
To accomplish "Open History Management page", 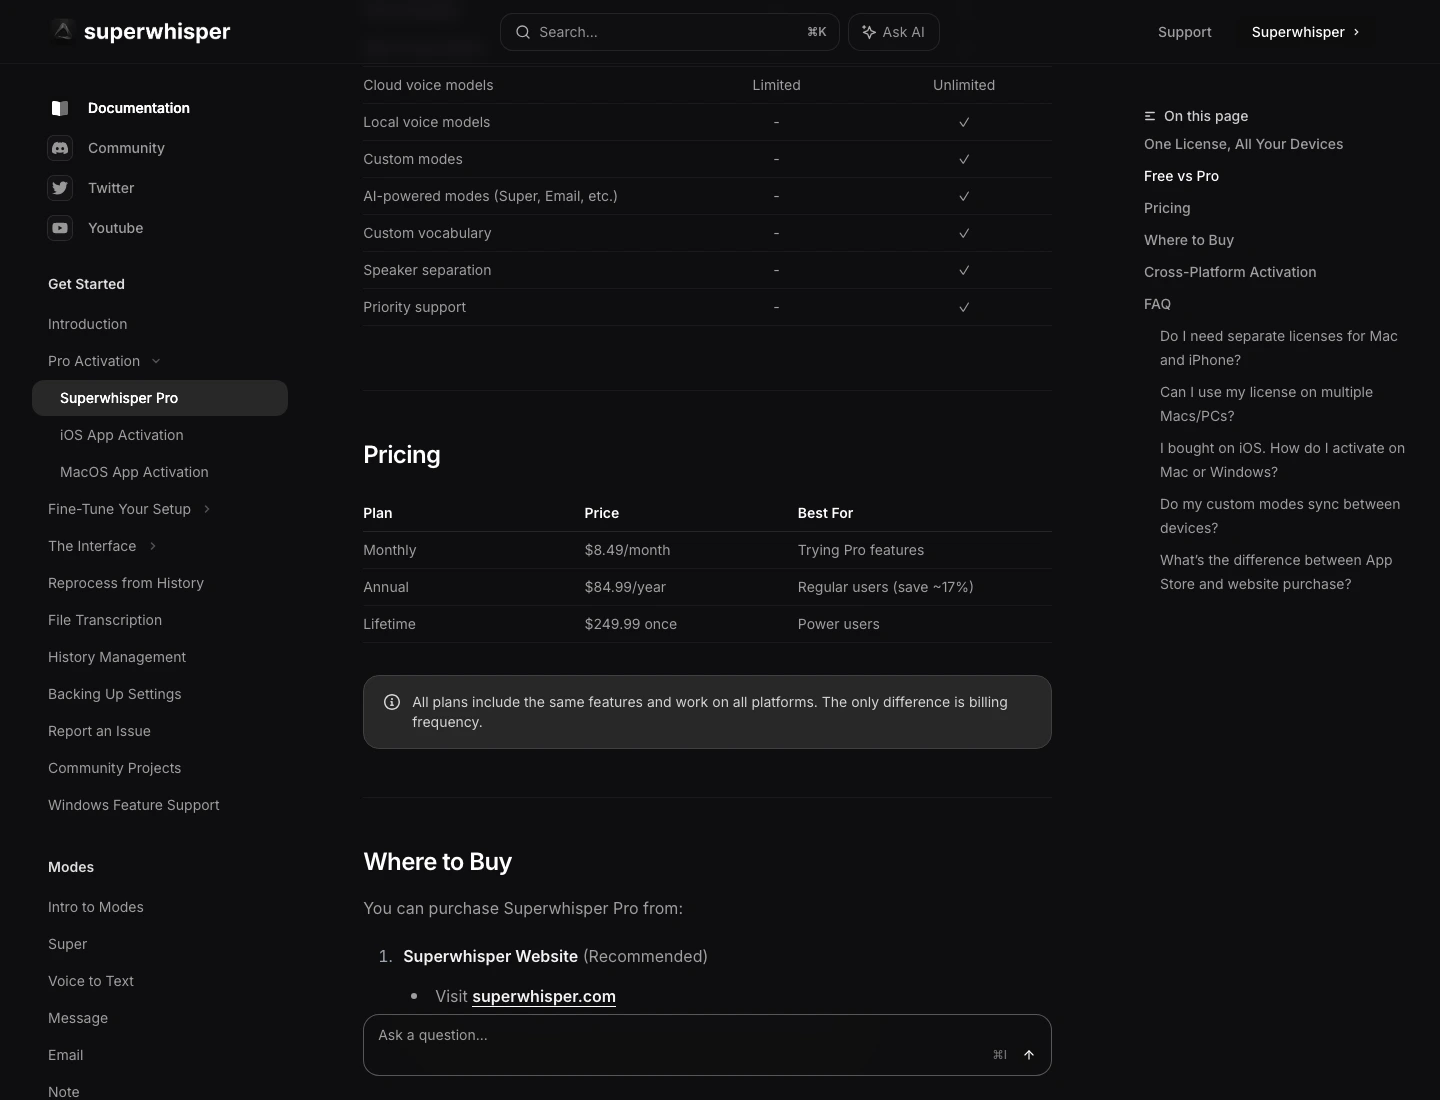I will click(x=117, y=657).
